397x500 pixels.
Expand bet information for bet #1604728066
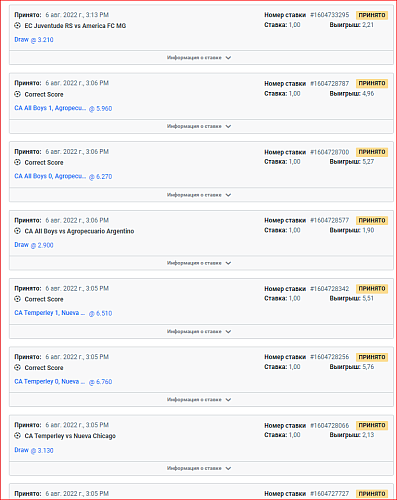coord(201,468)
